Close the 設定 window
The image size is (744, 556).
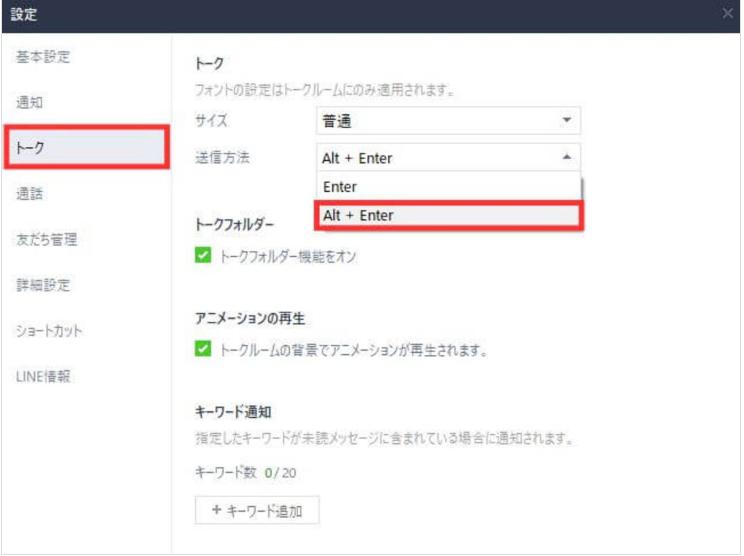(x=727, y=13)
